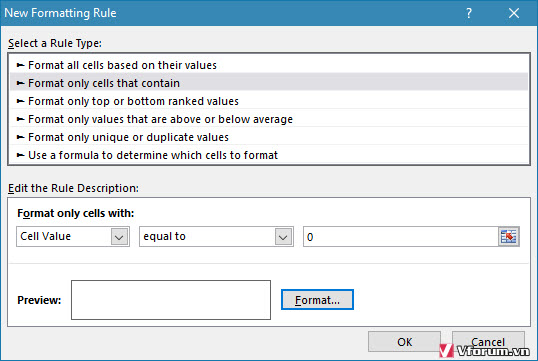The height and width of the screenshot is (361, 538).
Task: Click the Preview box
Action: (x=171, y=300)
